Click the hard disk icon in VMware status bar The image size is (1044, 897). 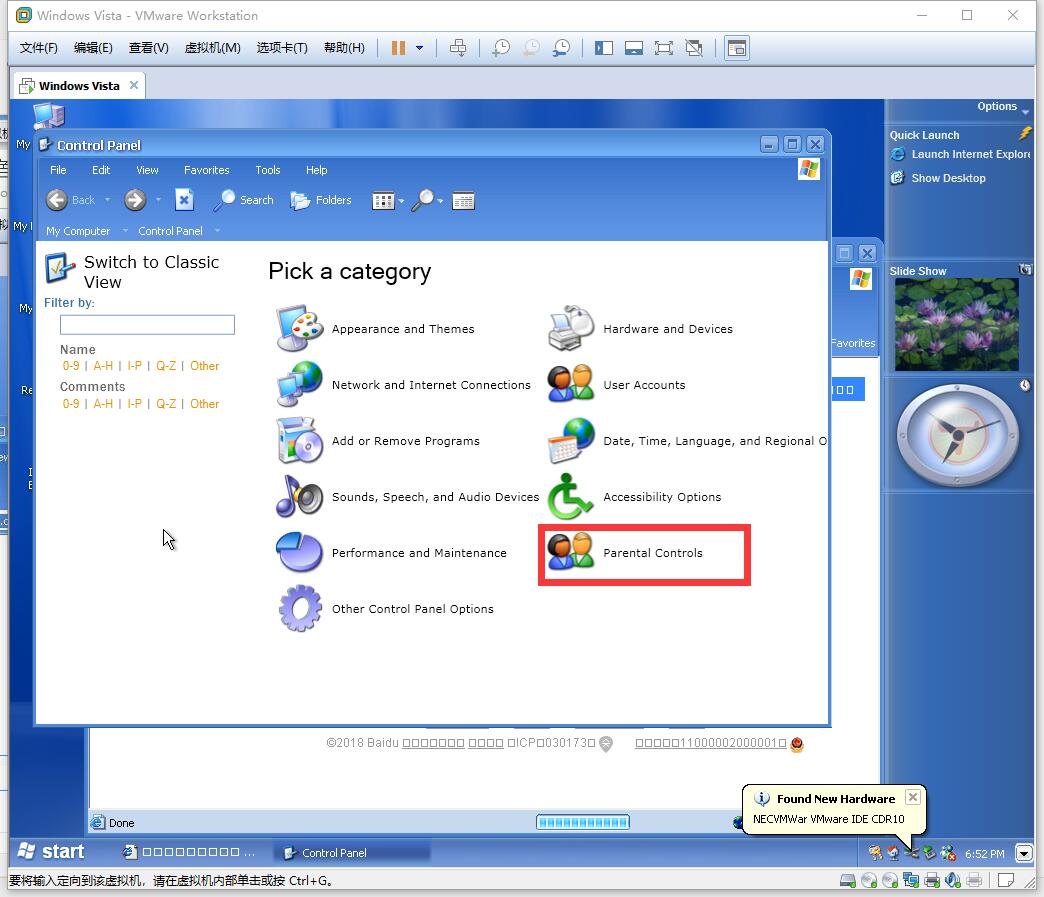848,880
